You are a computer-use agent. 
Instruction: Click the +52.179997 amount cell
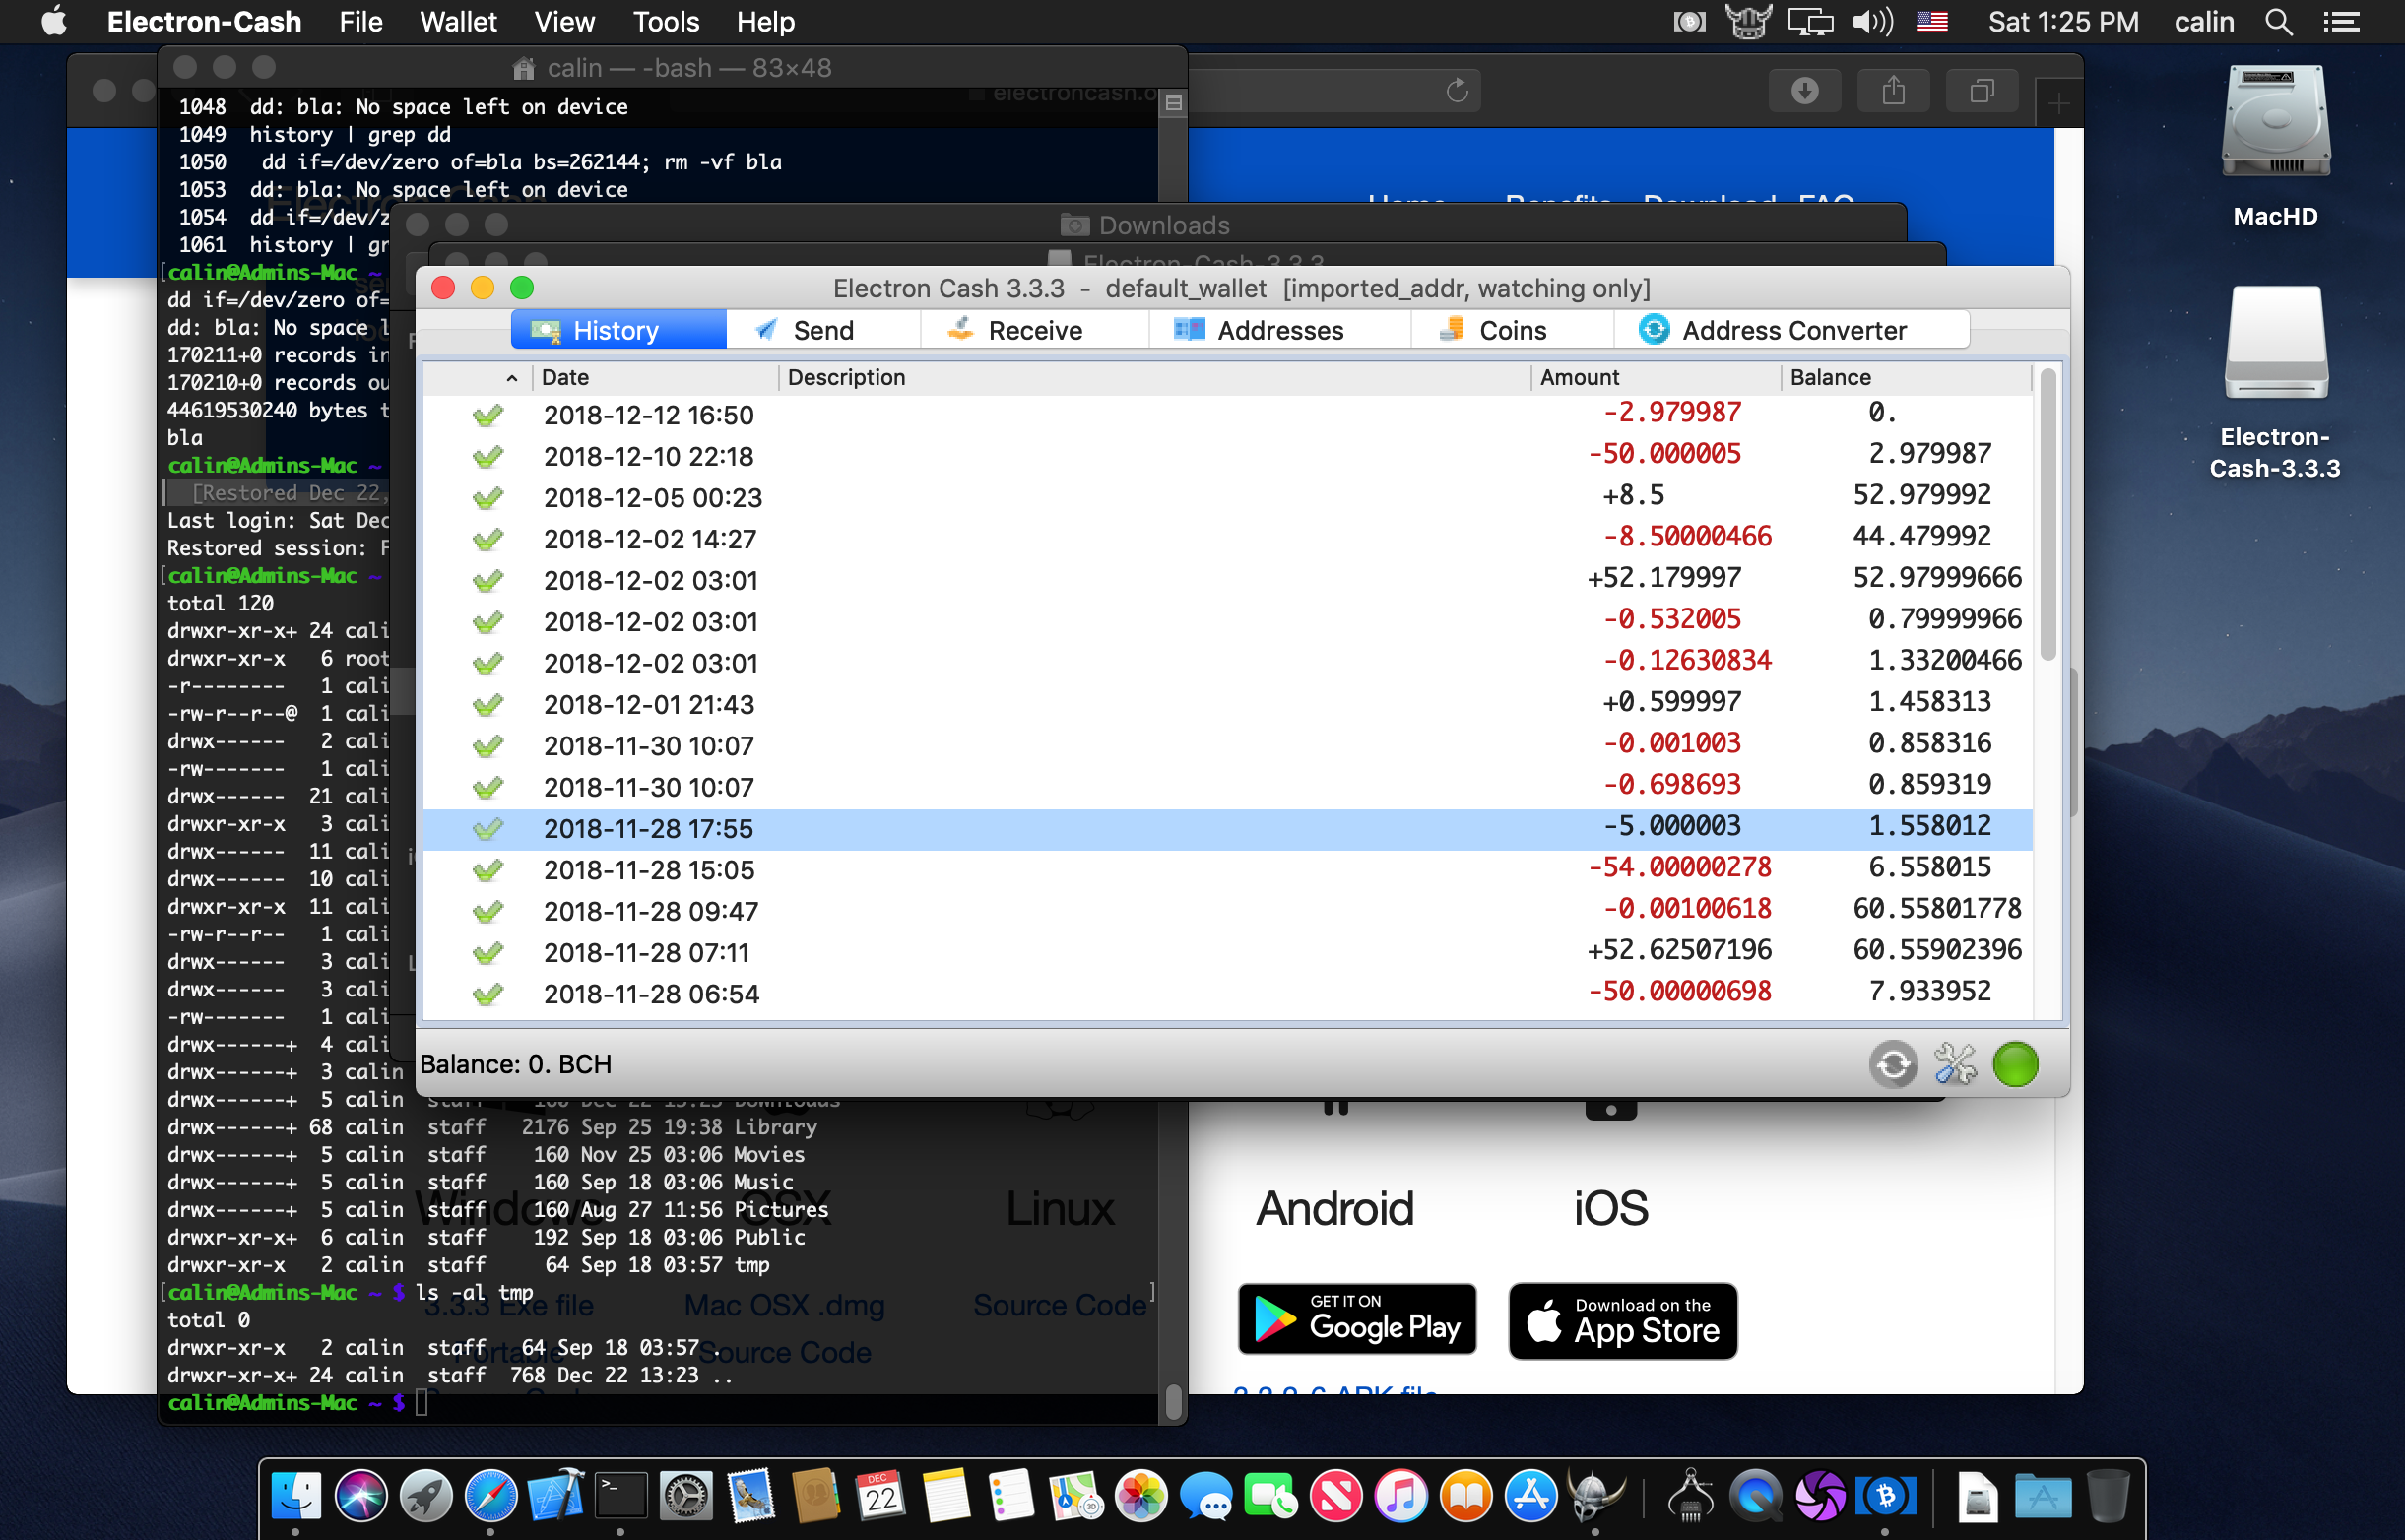(x=1664, y=578)
